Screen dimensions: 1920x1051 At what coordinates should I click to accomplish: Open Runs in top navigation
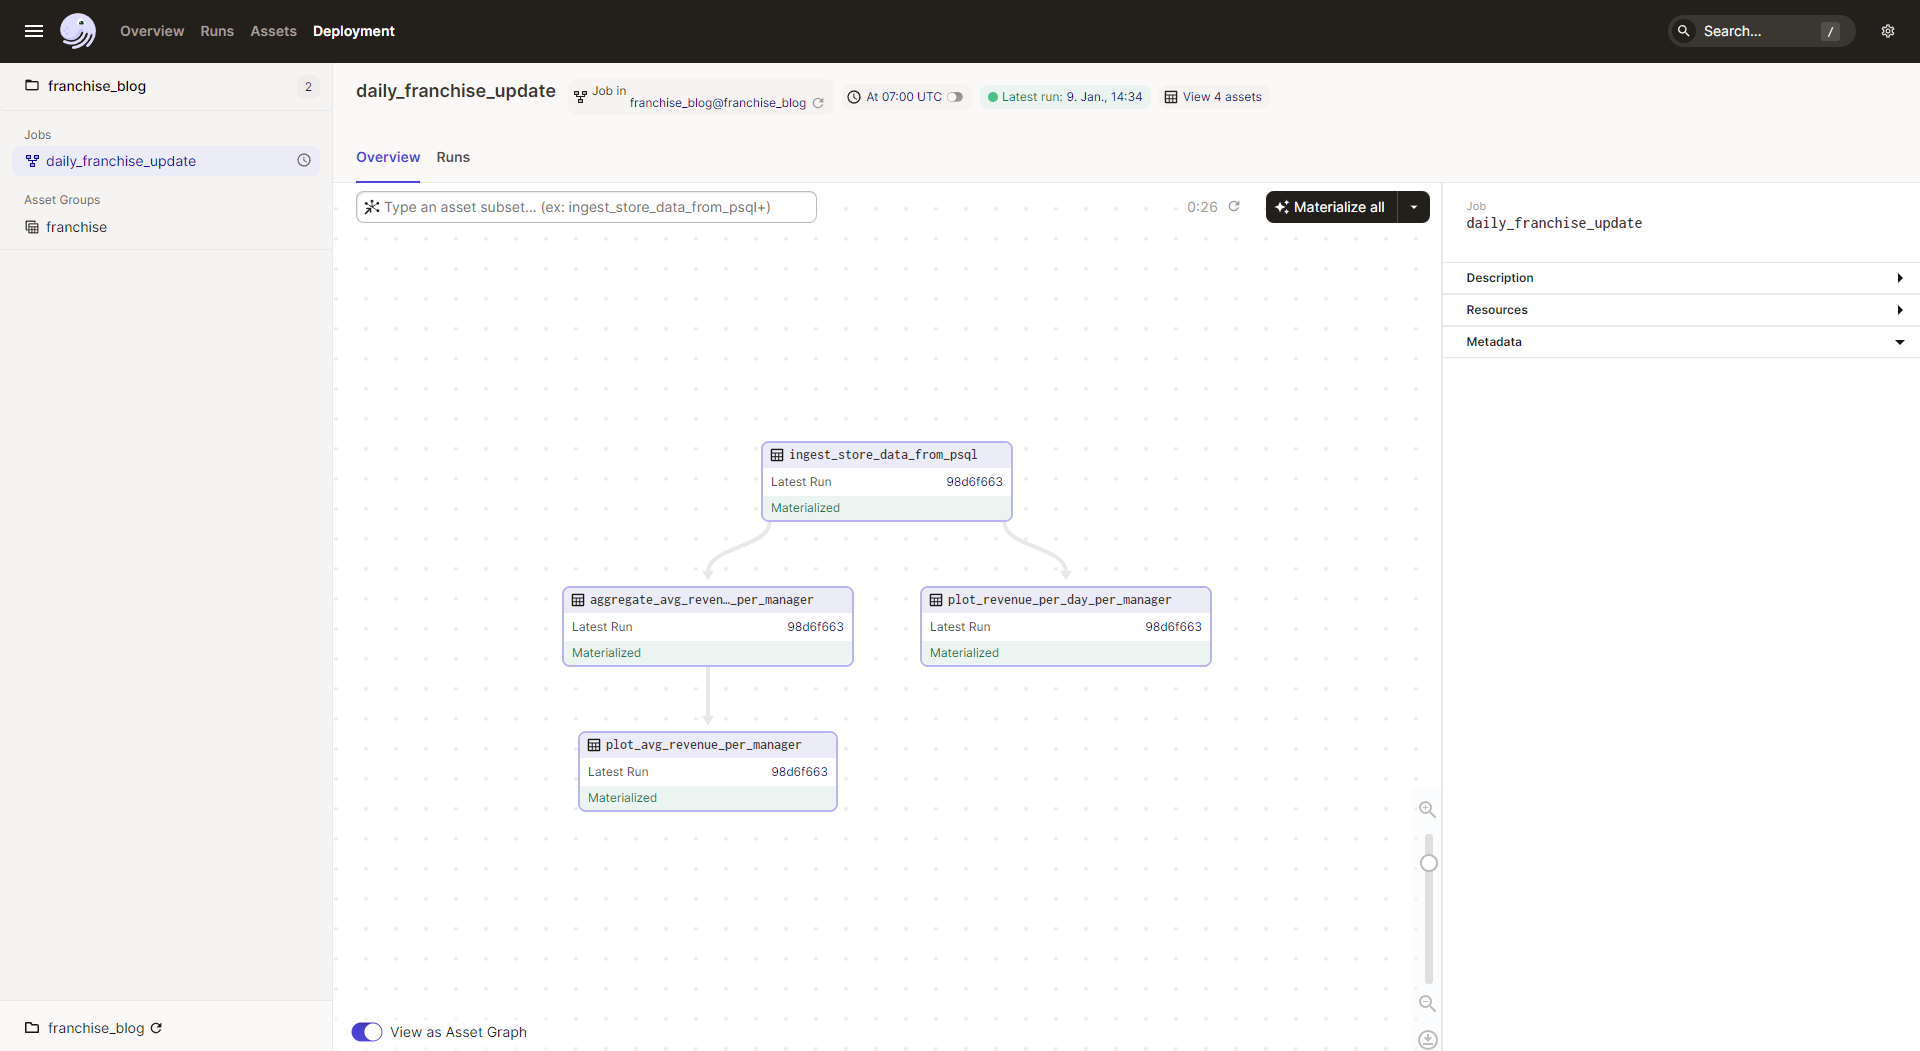click(217, 31)
